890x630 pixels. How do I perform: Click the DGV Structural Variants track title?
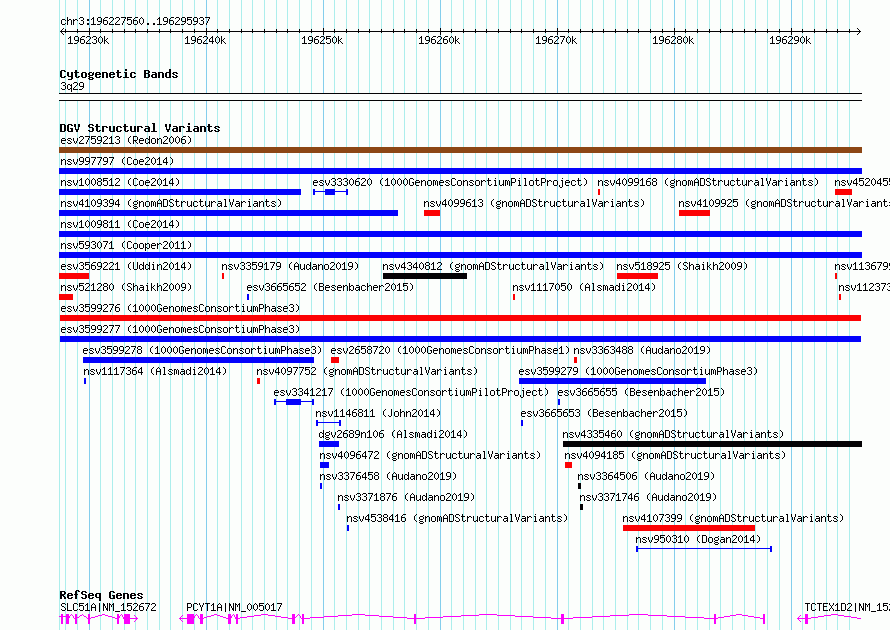140,128
